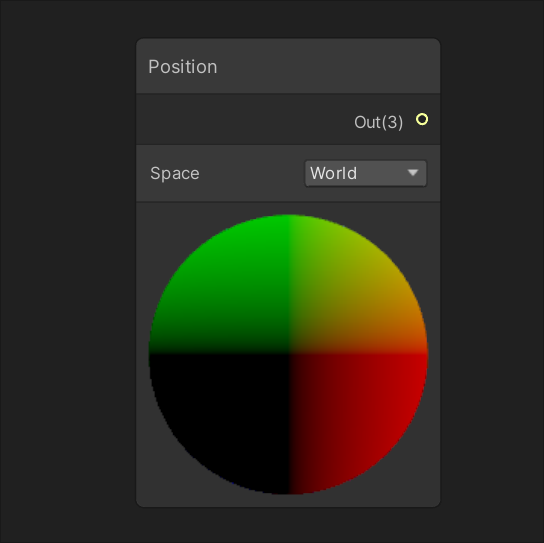
Task: Select the Position node by its title text
Action: pyautogui.click(x=183, y=67)
